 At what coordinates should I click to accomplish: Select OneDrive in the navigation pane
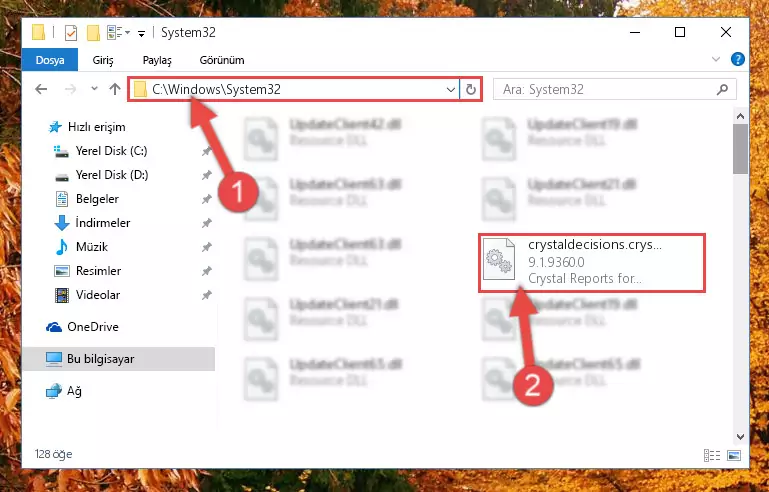(93, 327)
